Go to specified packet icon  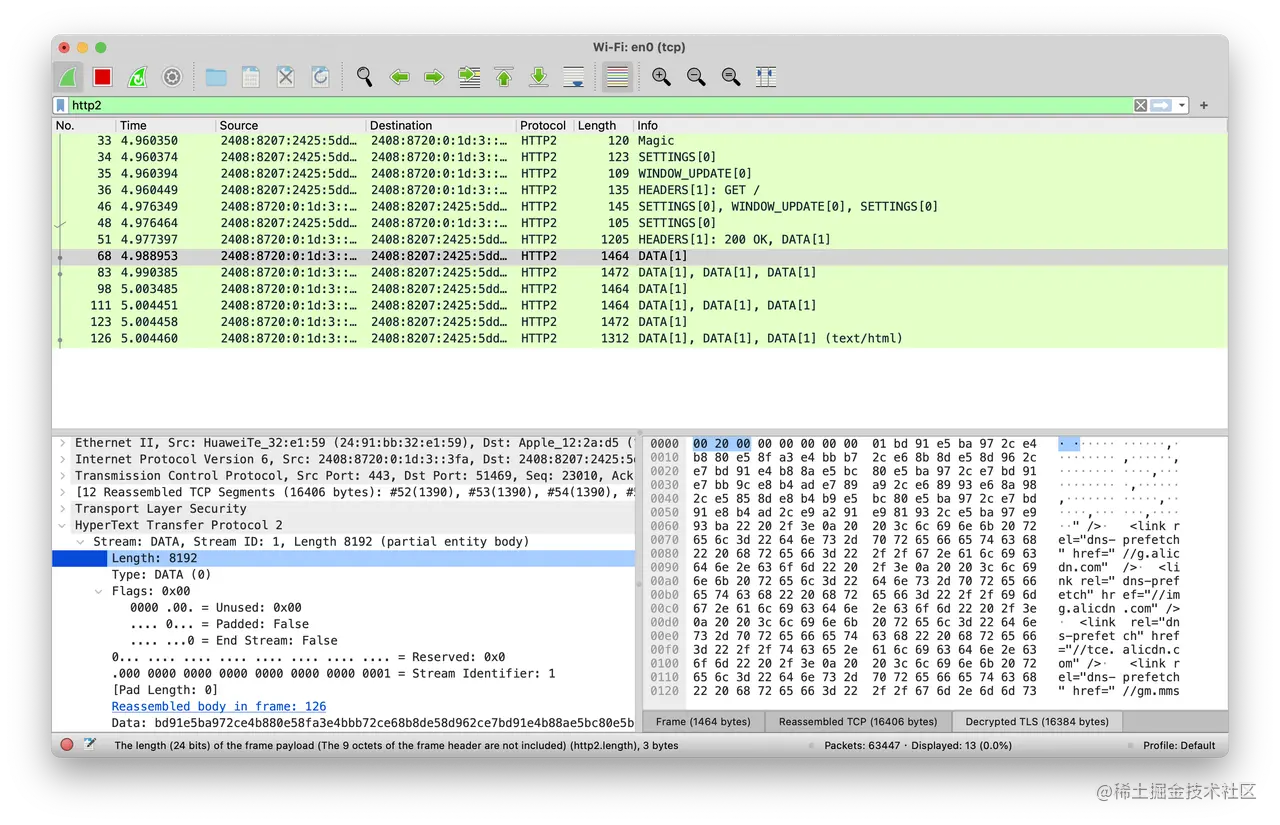[469, 77]
